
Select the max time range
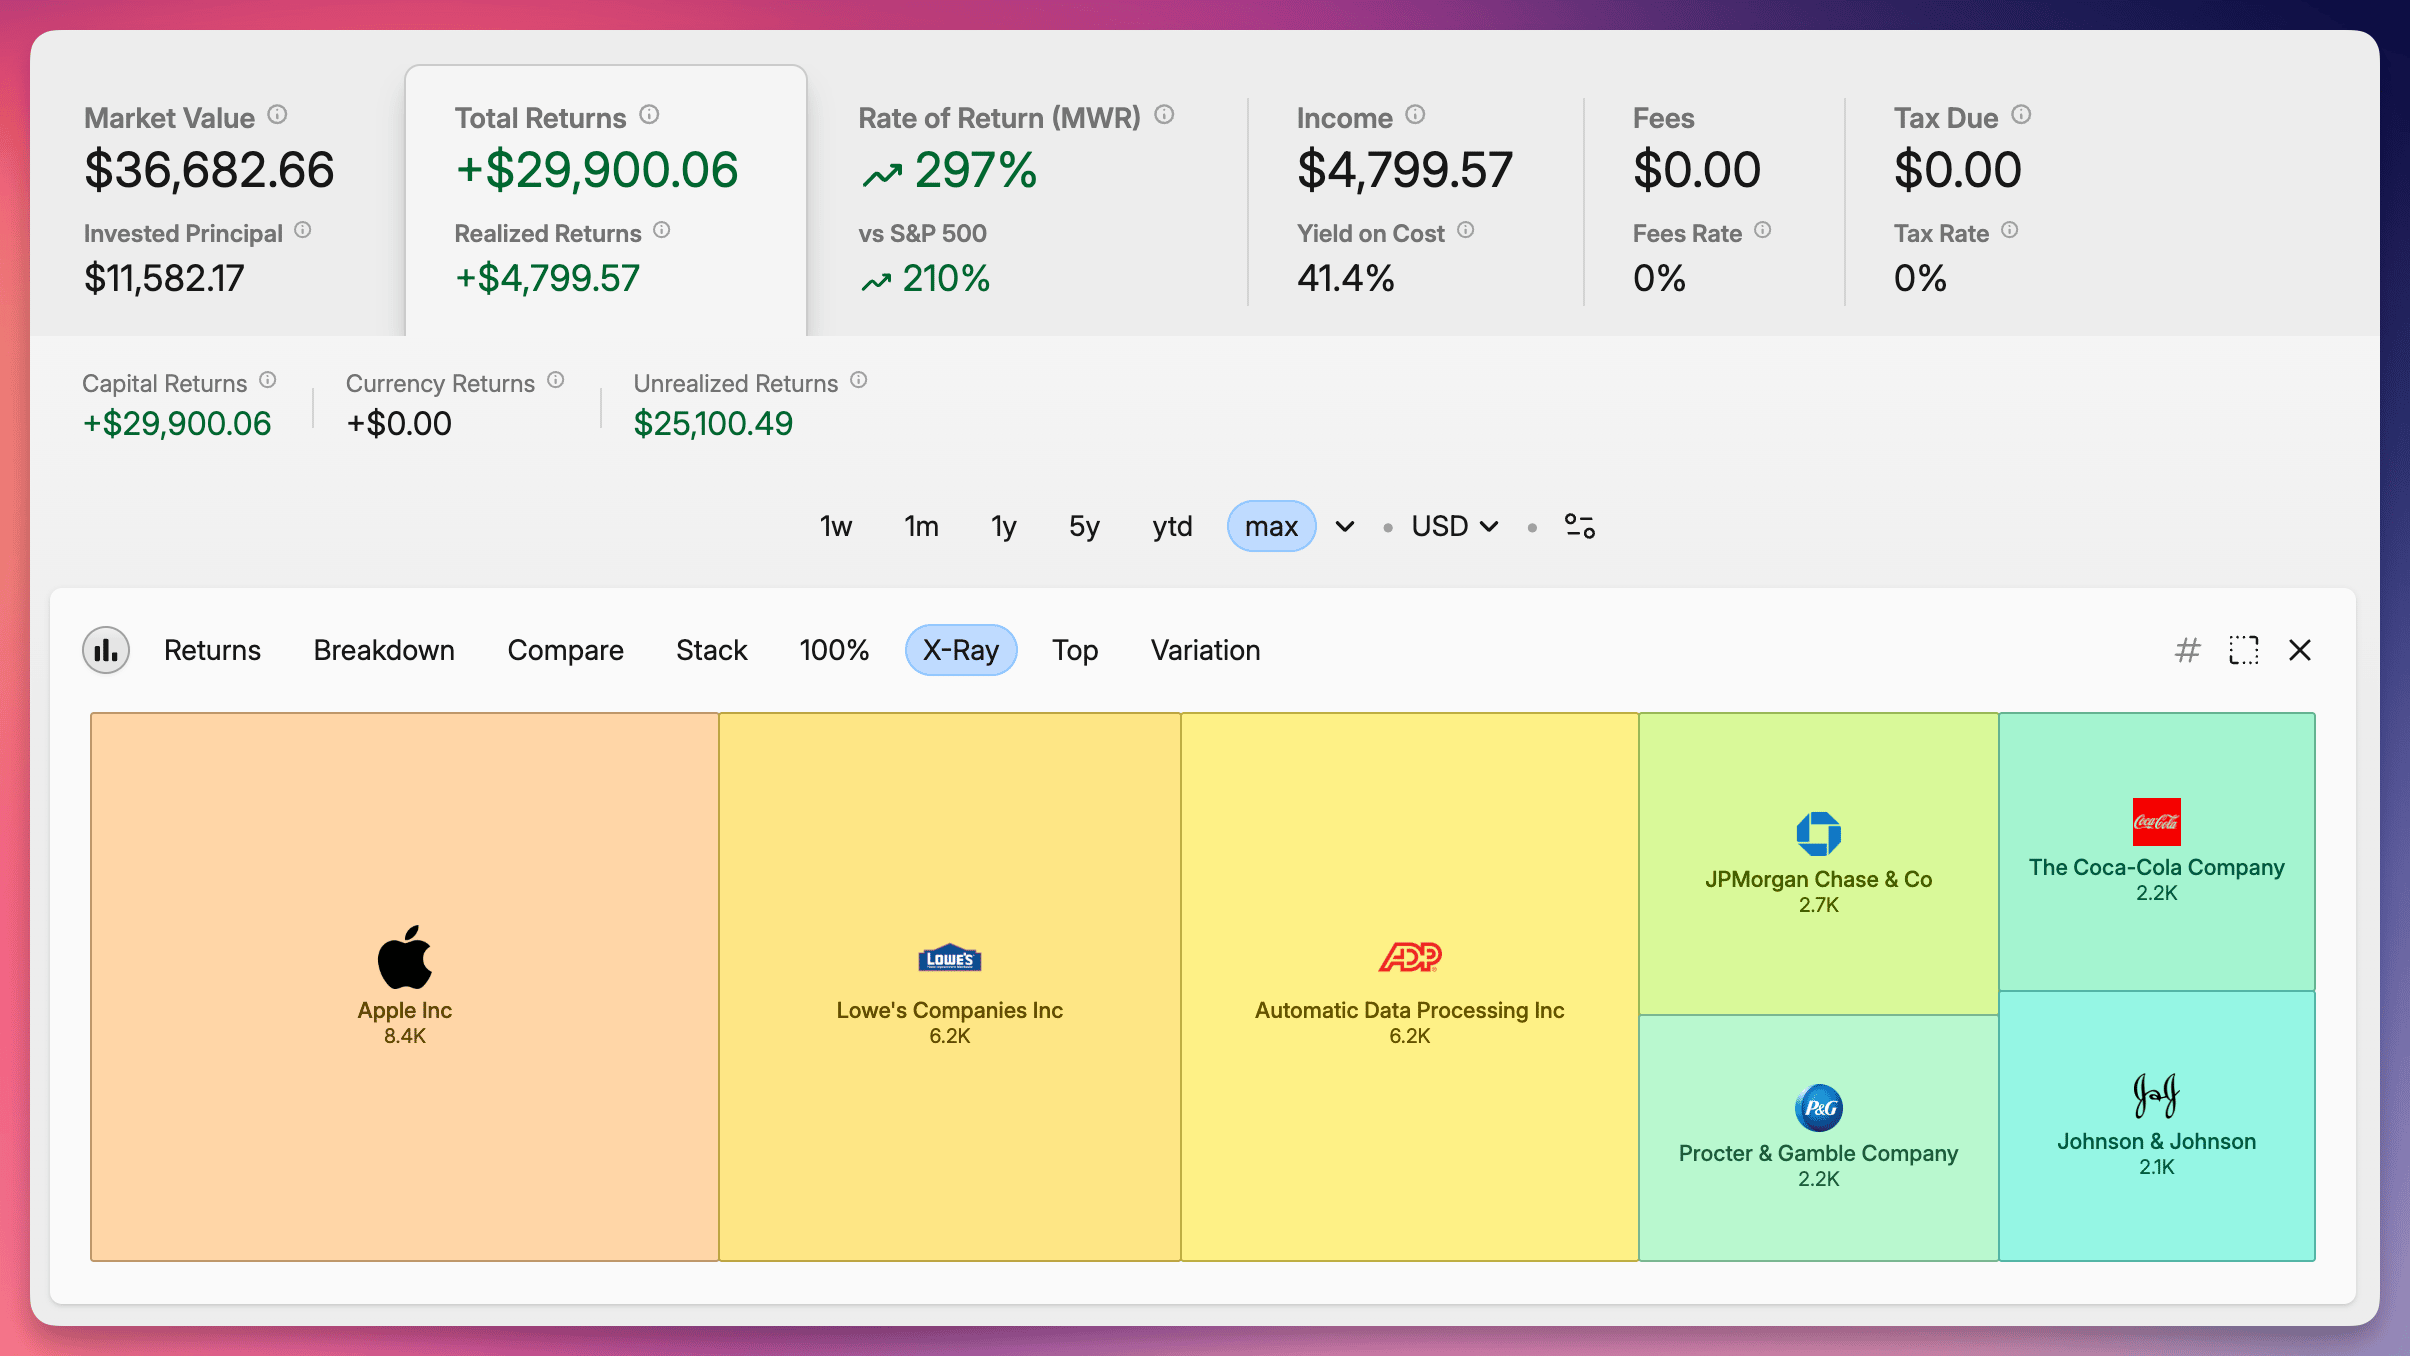[1271, 526]
